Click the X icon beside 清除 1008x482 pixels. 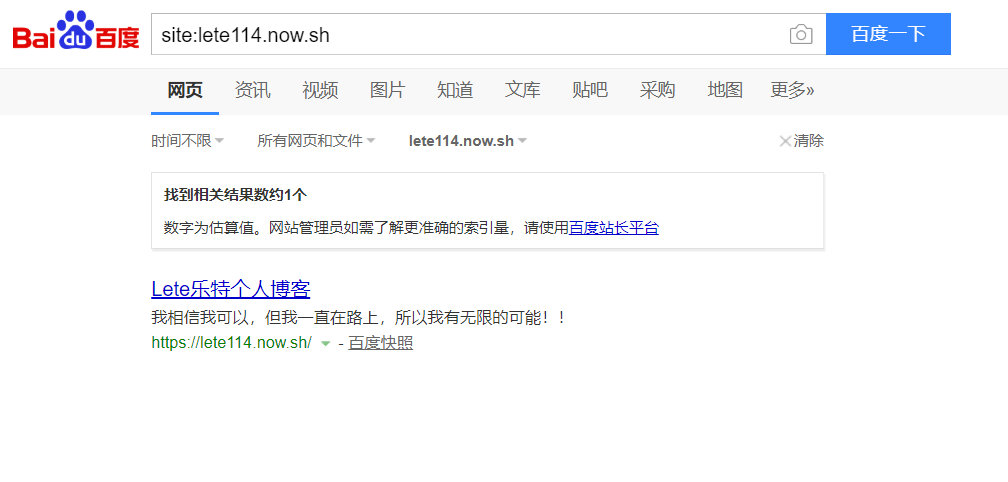785,141
